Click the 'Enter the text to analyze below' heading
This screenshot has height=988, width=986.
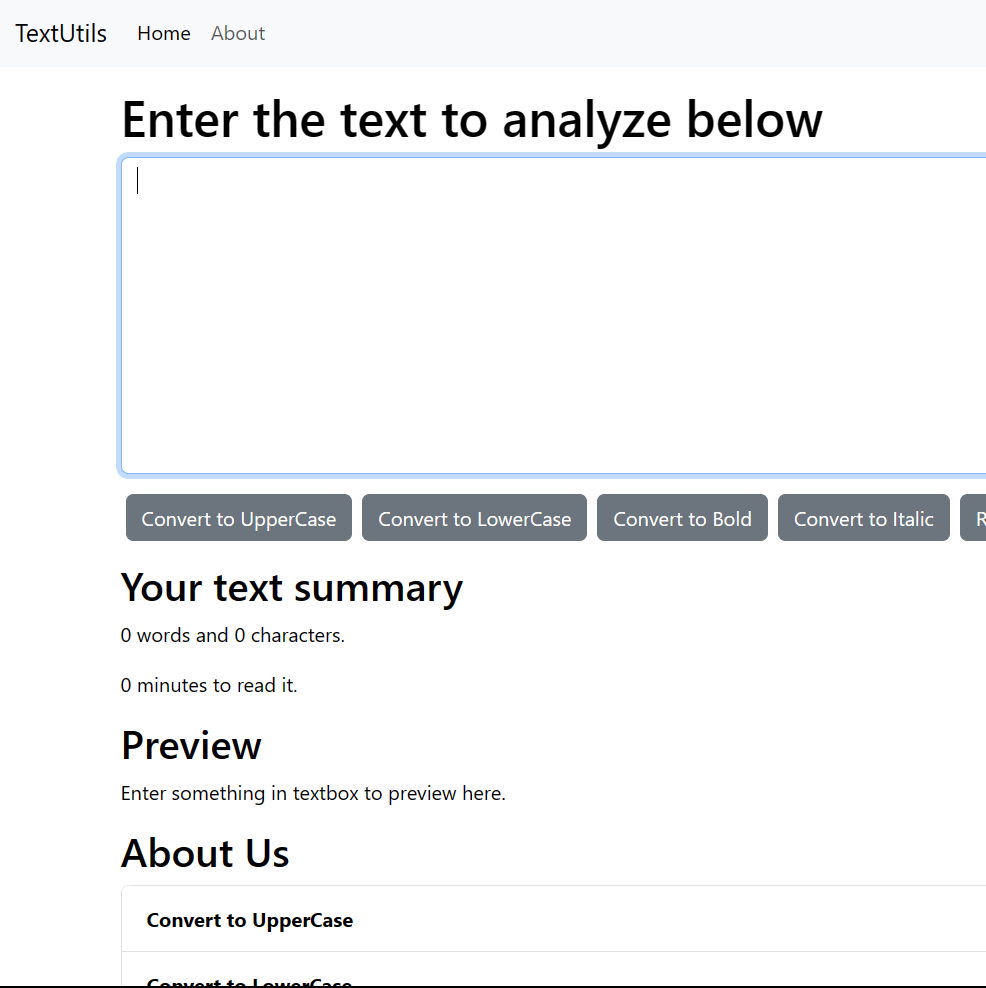(x=472, y=120)
